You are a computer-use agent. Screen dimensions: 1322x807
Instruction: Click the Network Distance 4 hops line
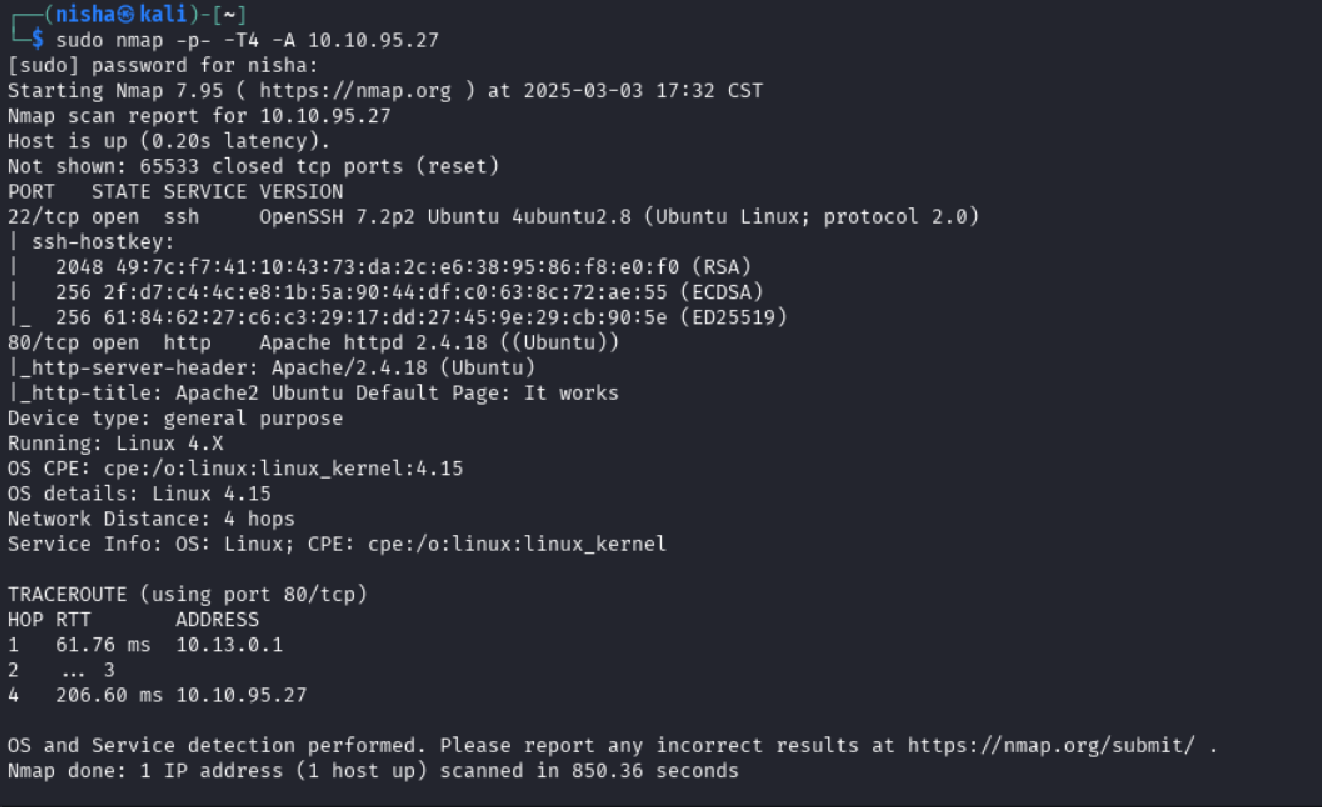(151, 519)
